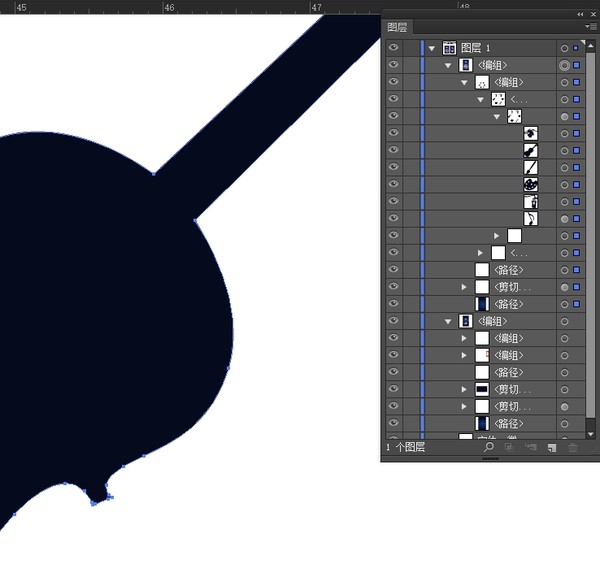This screenshot has height=586, width=600.
Task: Hide the palette thumbnail sublayer via eye
Action: [393, 184]
